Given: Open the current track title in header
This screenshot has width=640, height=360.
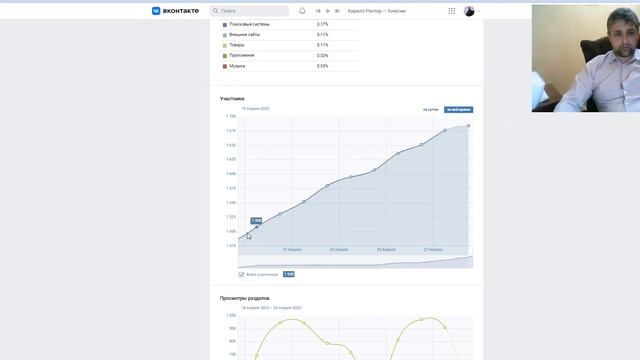Looking at the screenshot, I should click(x=376, y=11).
